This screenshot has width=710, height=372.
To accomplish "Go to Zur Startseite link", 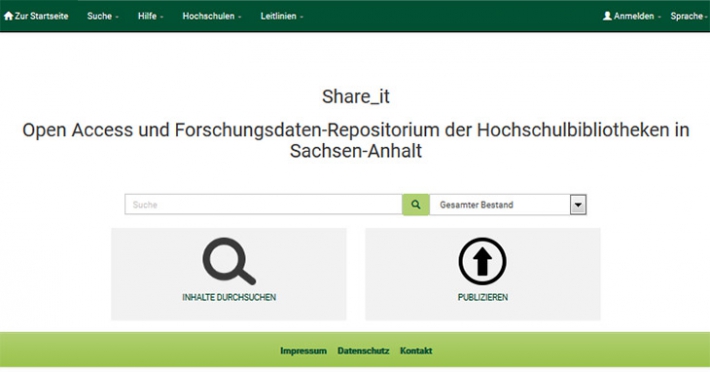I will (36, 16).
